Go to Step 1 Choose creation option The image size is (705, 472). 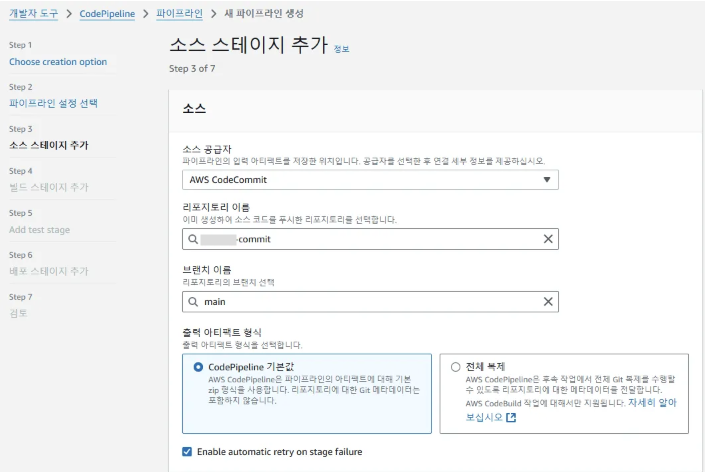(x=58, y=62)
